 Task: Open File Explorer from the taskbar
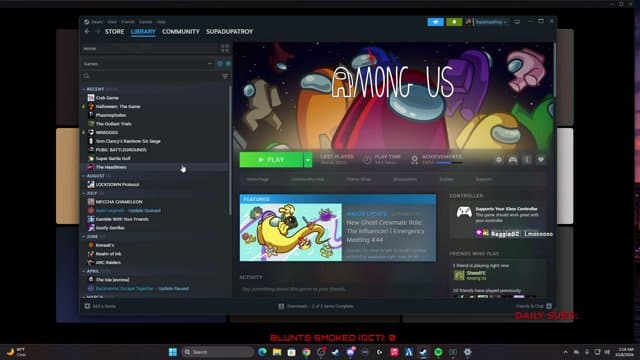coord(277,352)
